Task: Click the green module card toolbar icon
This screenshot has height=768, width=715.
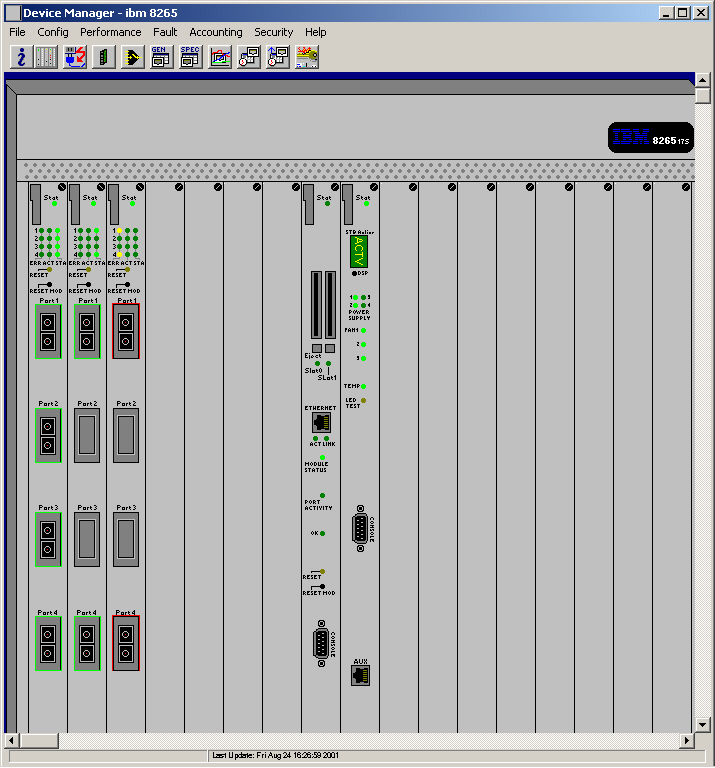Action: pyautogui.click(x=103, y=57)
